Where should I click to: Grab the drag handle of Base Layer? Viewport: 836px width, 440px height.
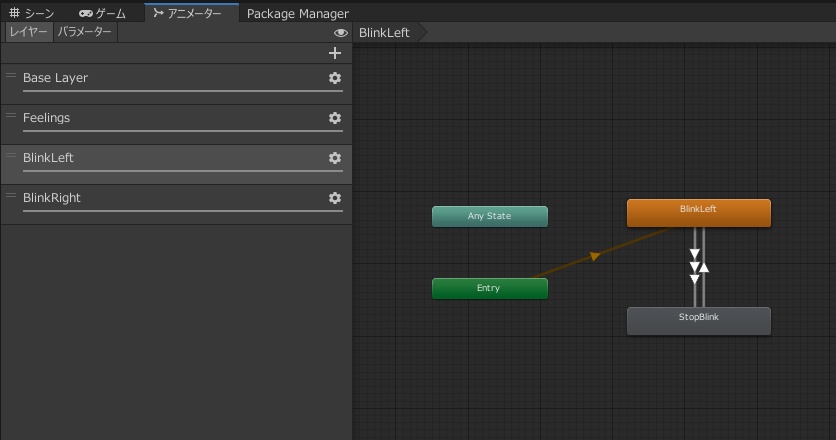(11, 75)
